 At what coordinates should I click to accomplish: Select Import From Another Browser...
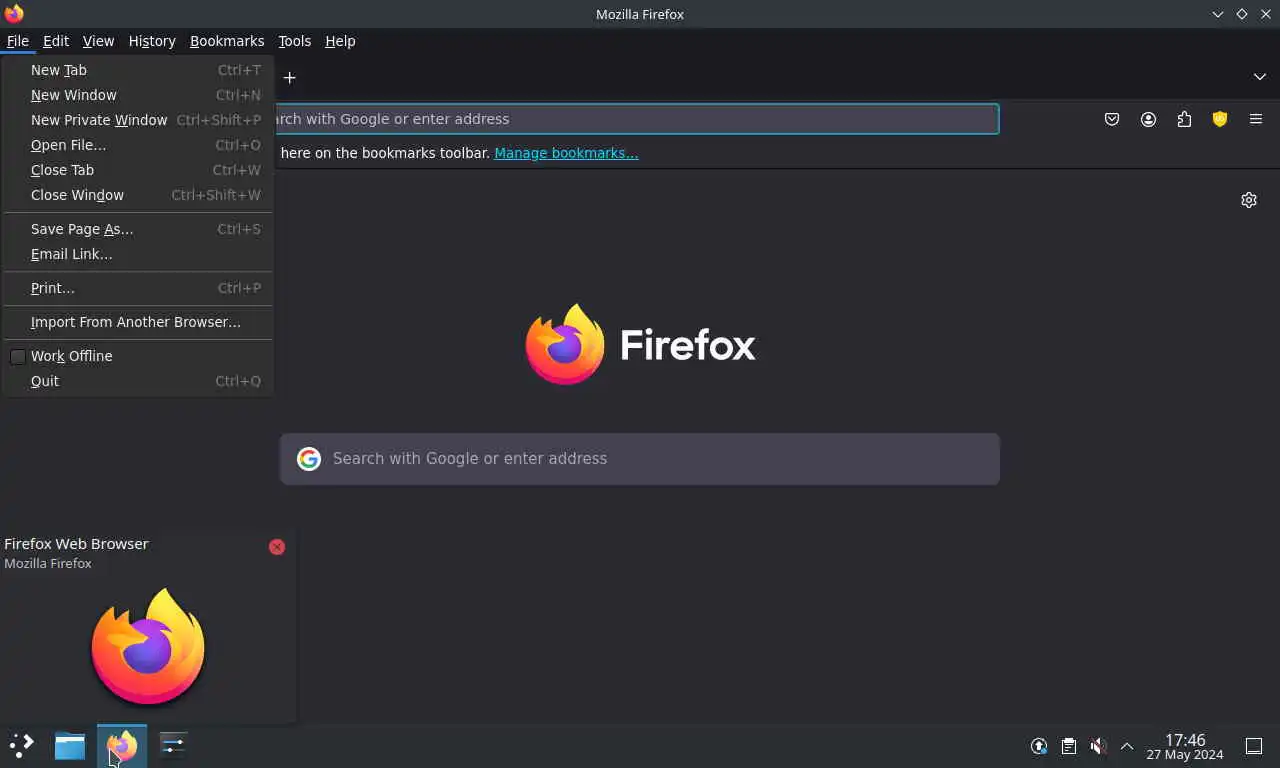point(138,322)
